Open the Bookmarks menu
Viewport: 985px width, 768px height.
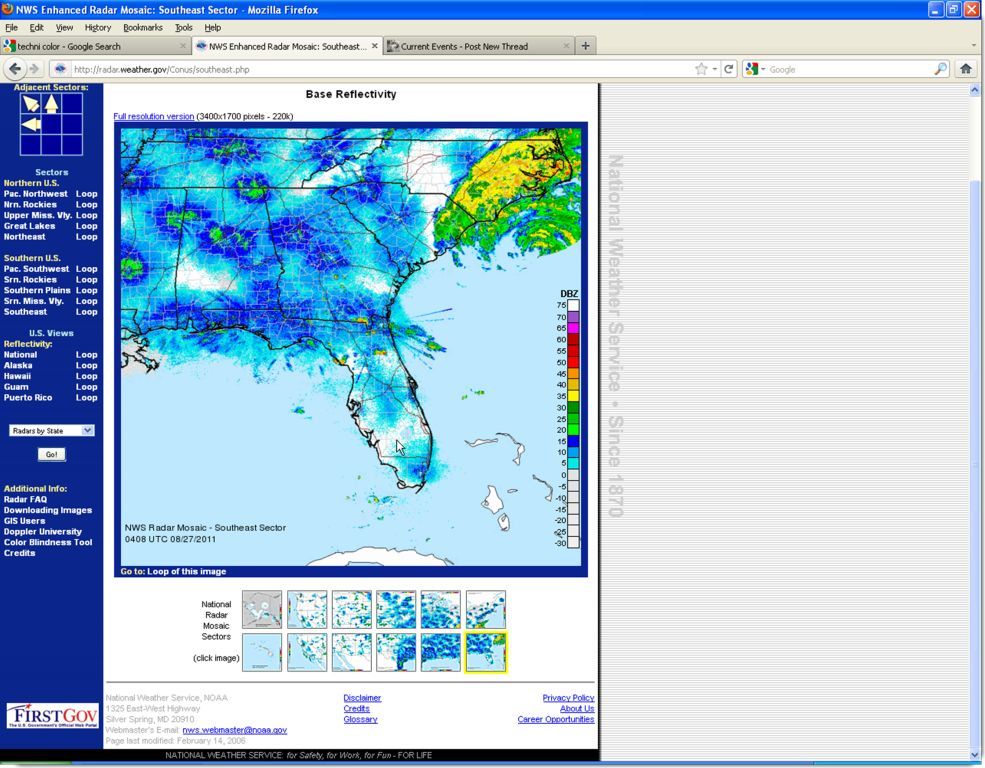pyautogui.click(x=142, y=27)
